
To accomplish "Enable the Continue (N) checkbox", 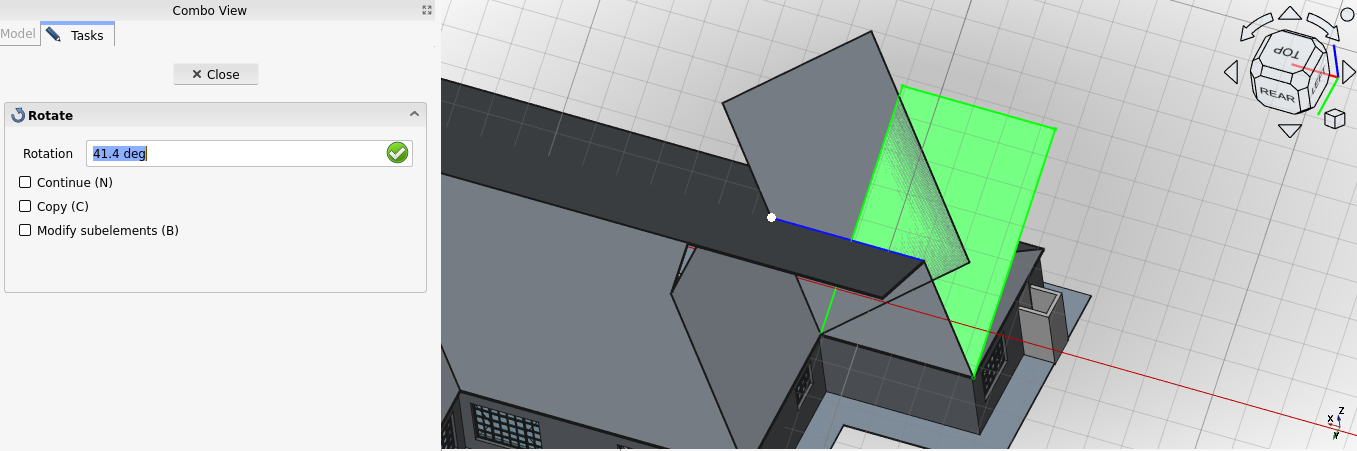I will point(26,183).
